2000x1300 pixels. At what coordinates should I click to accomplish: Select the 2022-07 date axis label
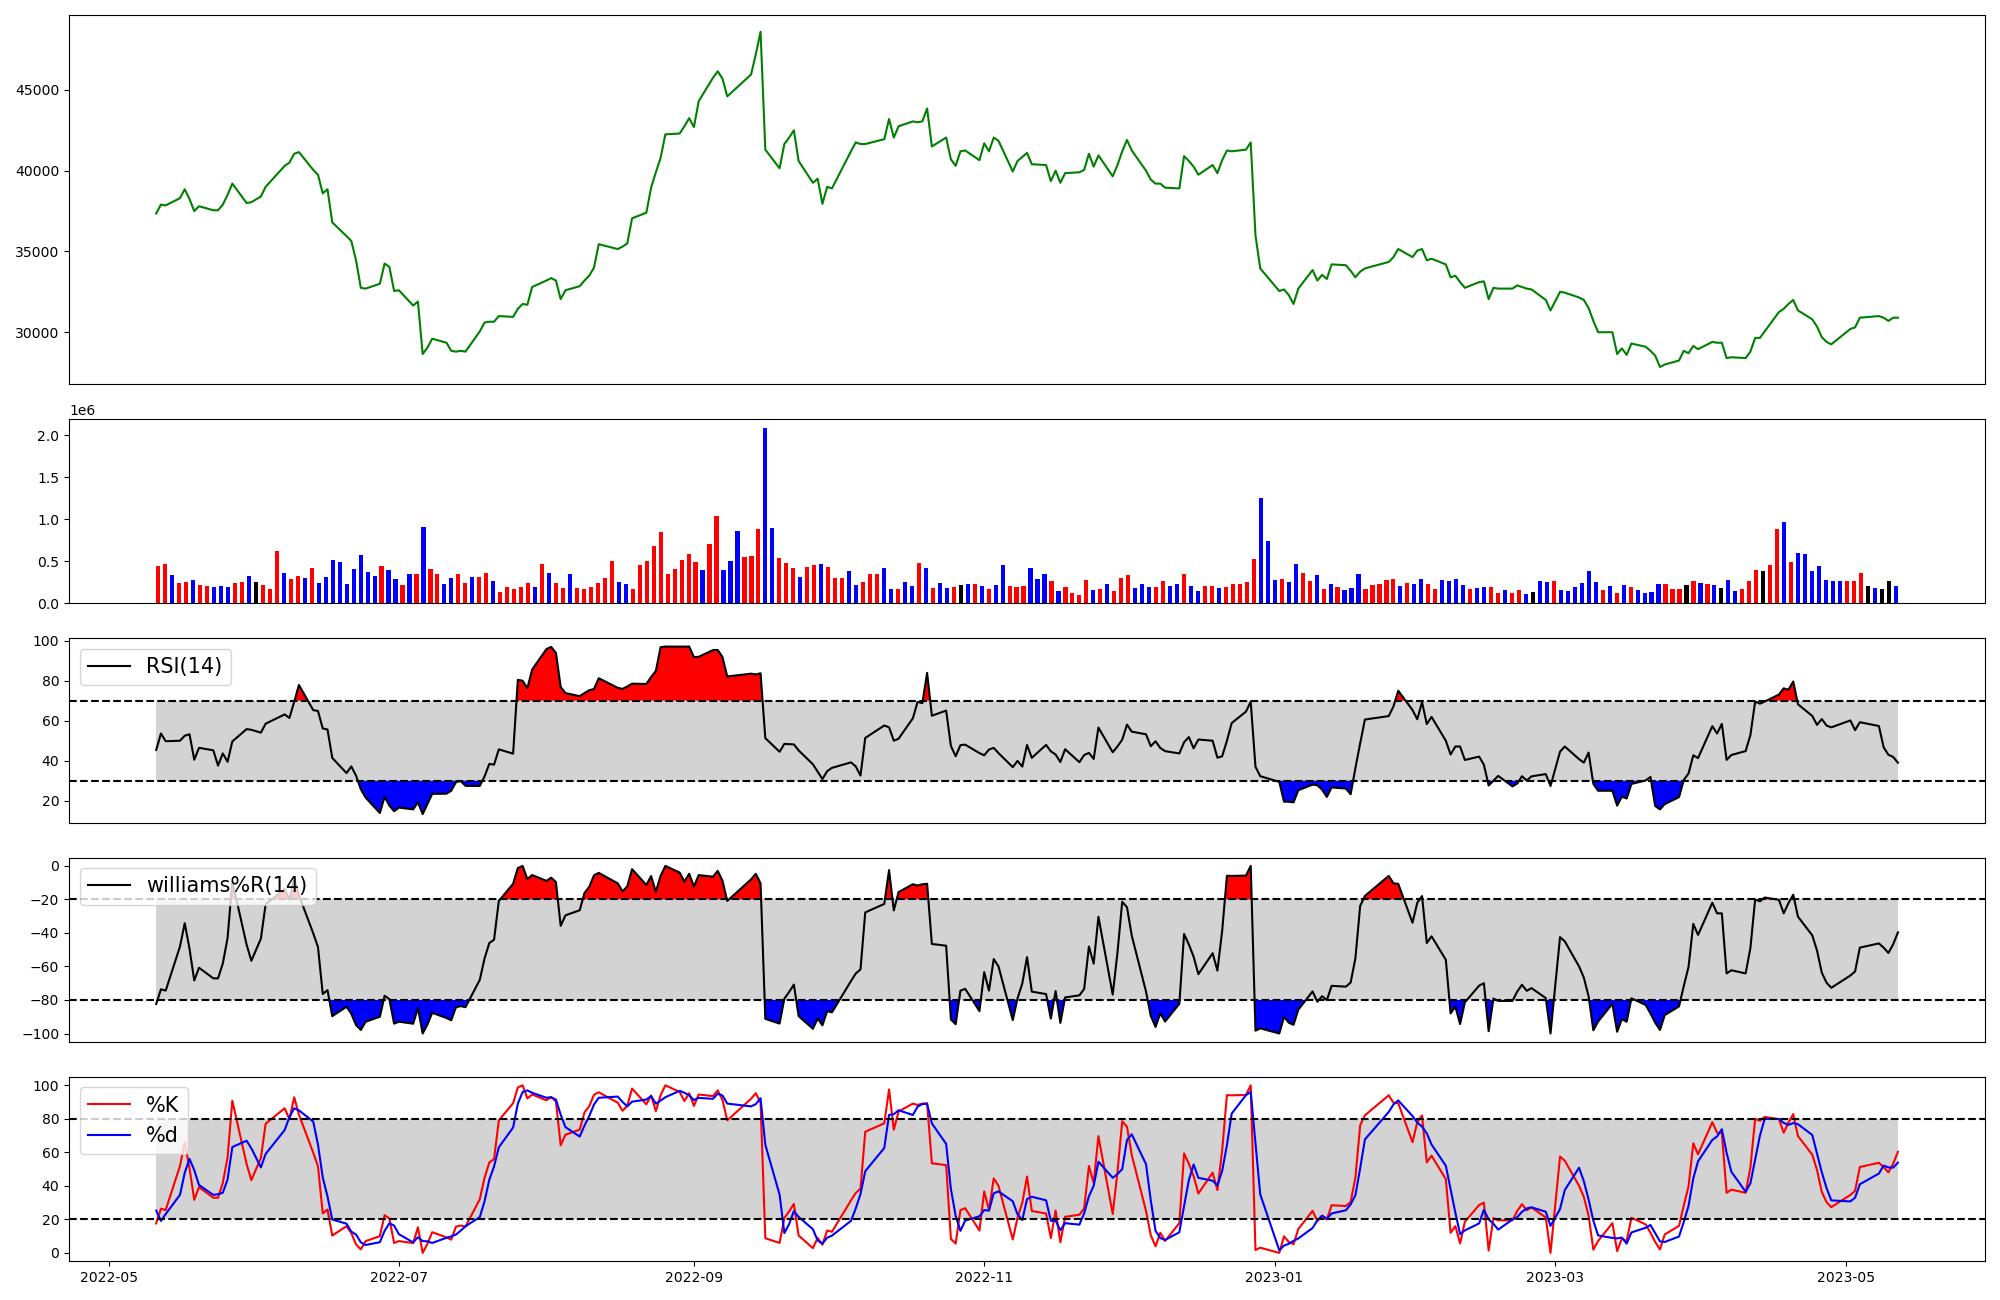(399, 1277)
